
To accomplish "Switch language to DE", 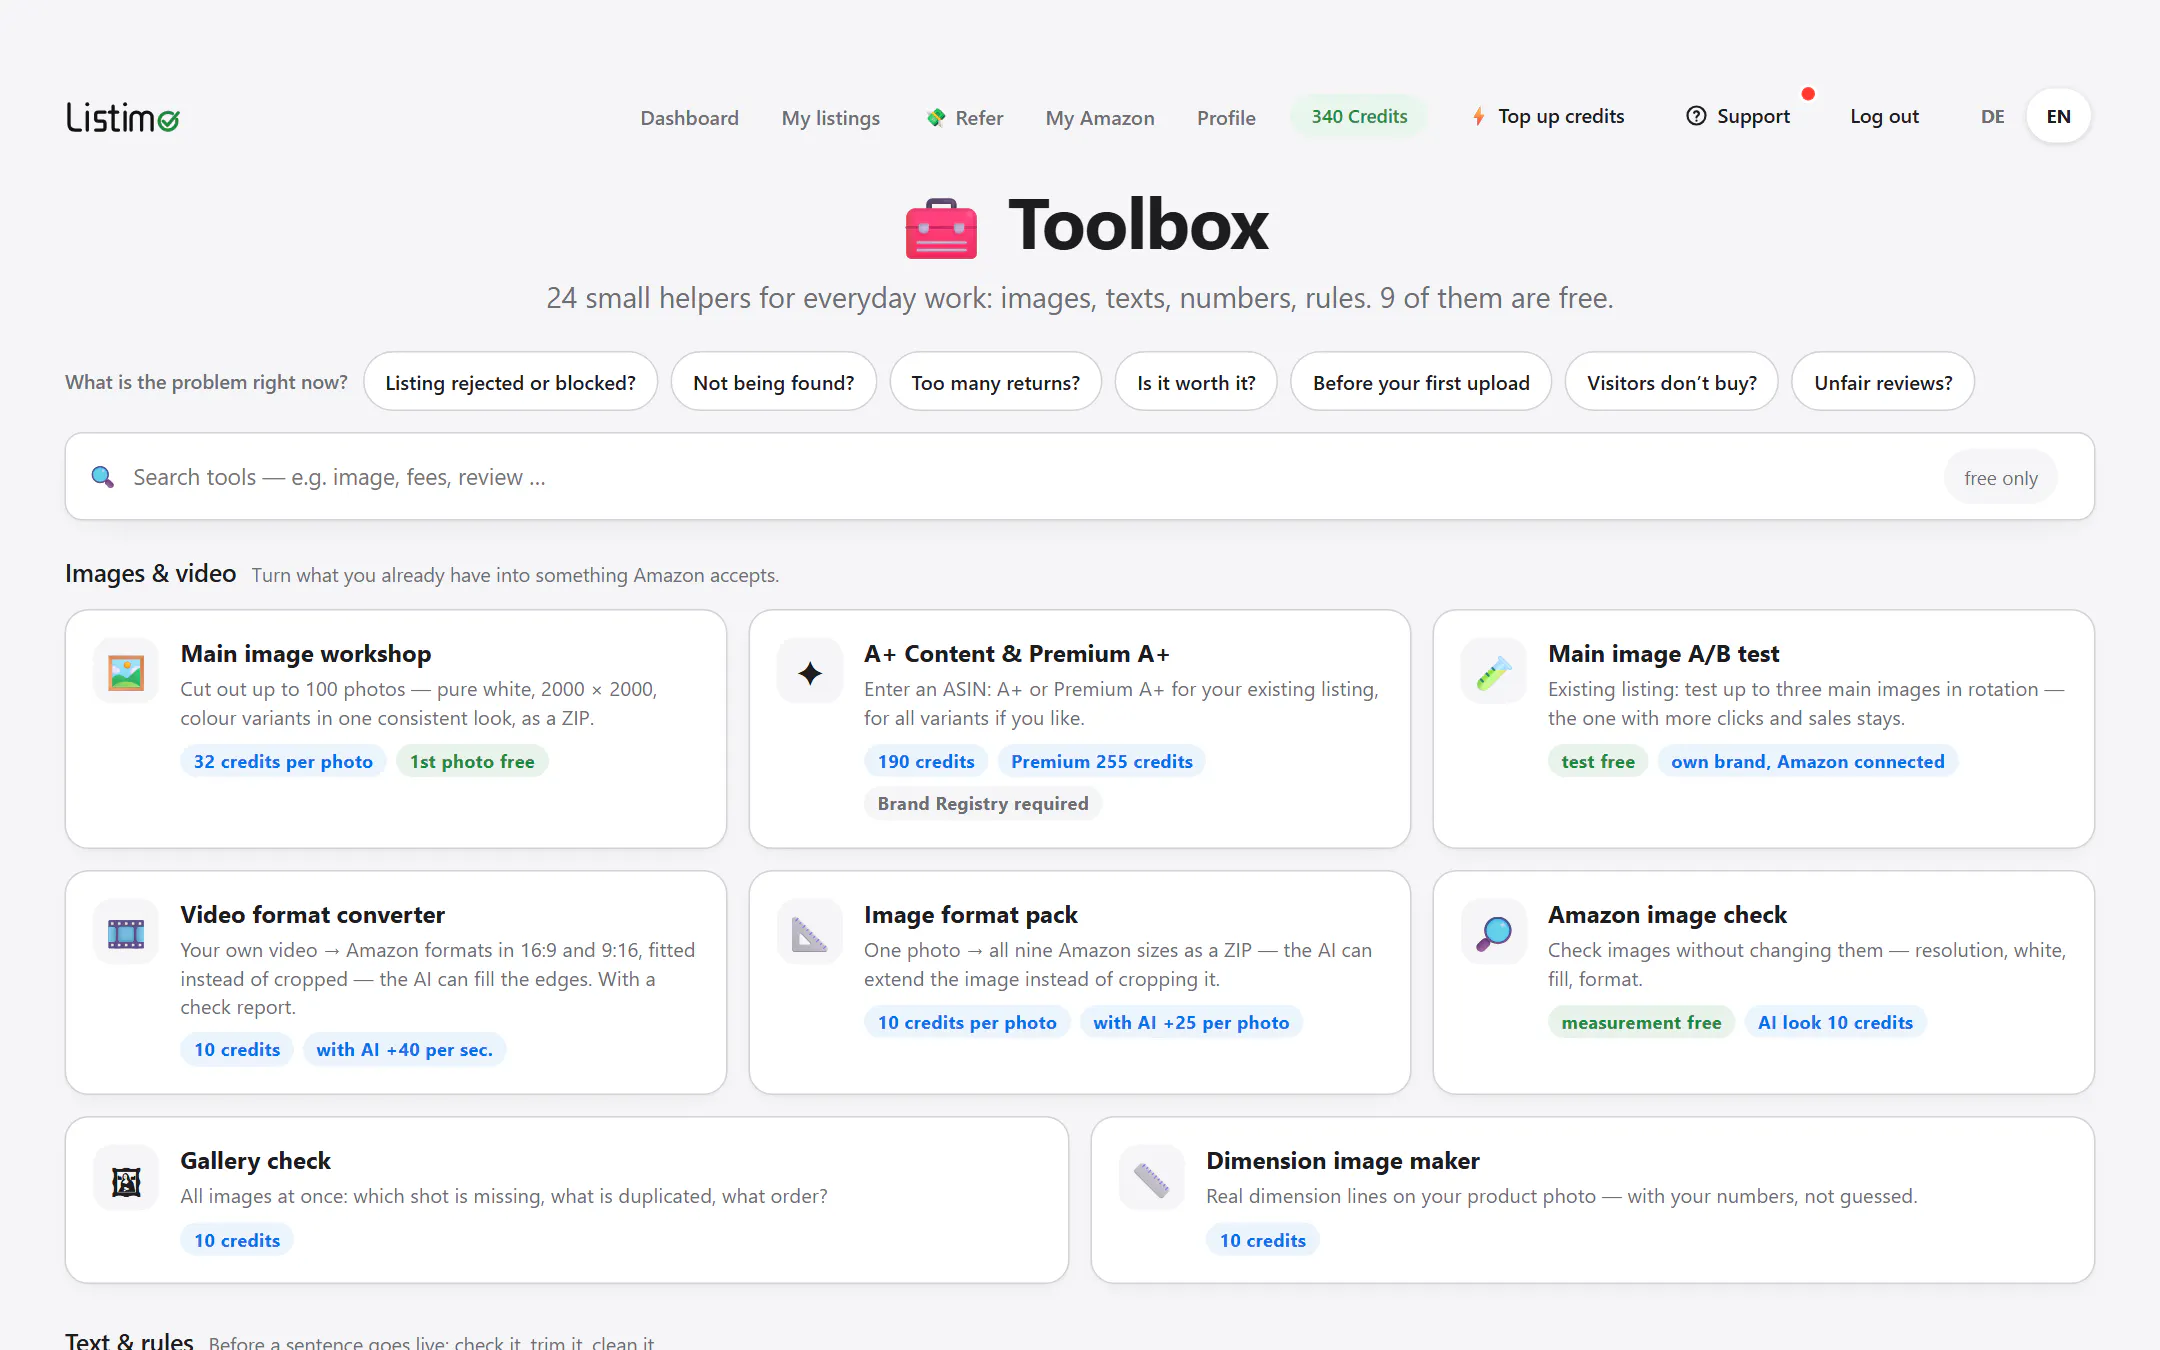I will click(x=1993, y=117).
